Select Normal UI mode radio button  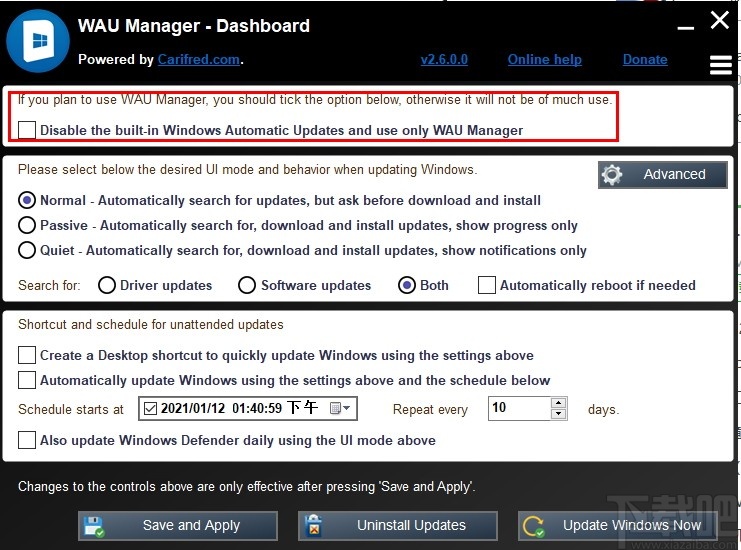click(x=27, y=200)
